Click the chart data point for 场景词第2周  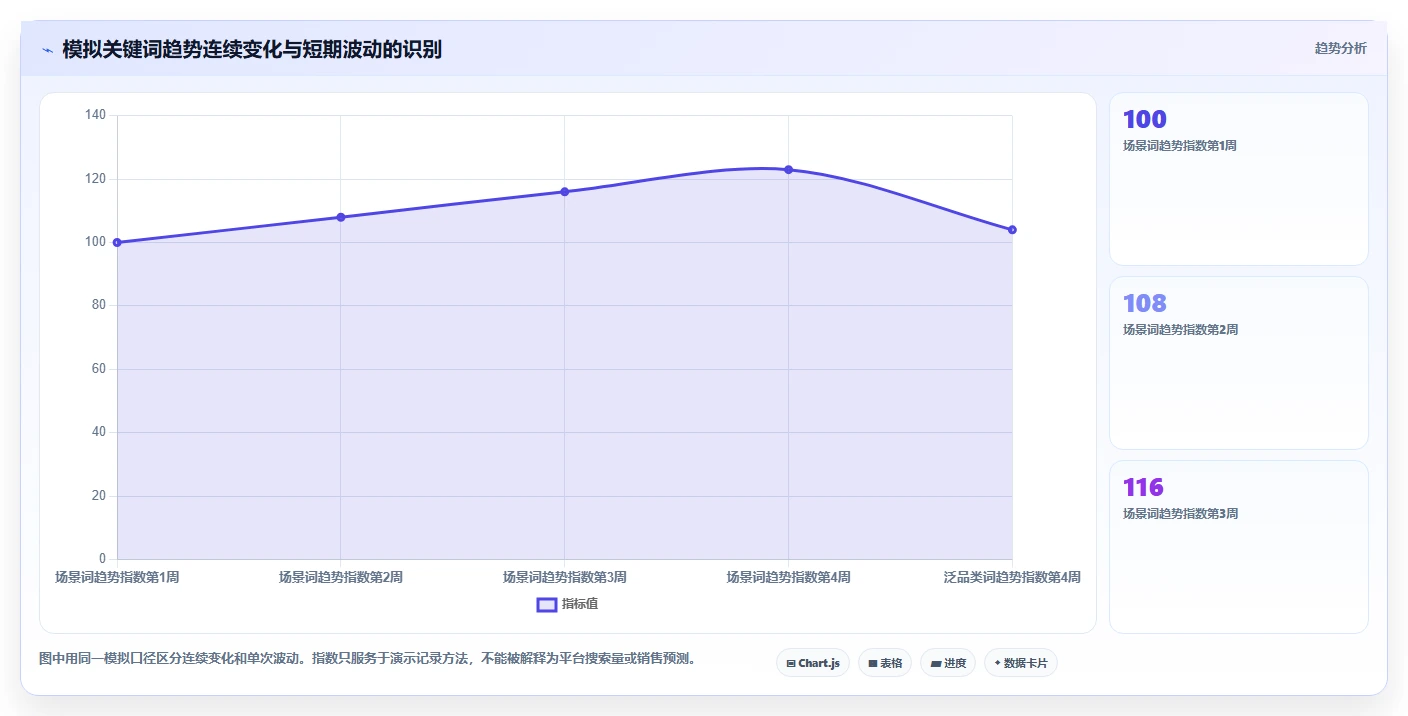[x=341, y=217]
